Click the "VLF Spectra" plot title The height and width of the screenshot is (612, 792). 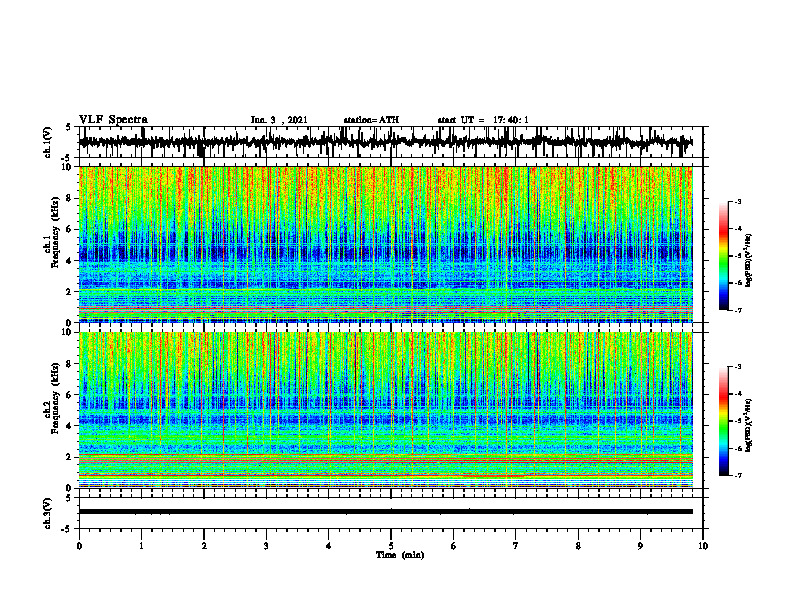(113, 120)
